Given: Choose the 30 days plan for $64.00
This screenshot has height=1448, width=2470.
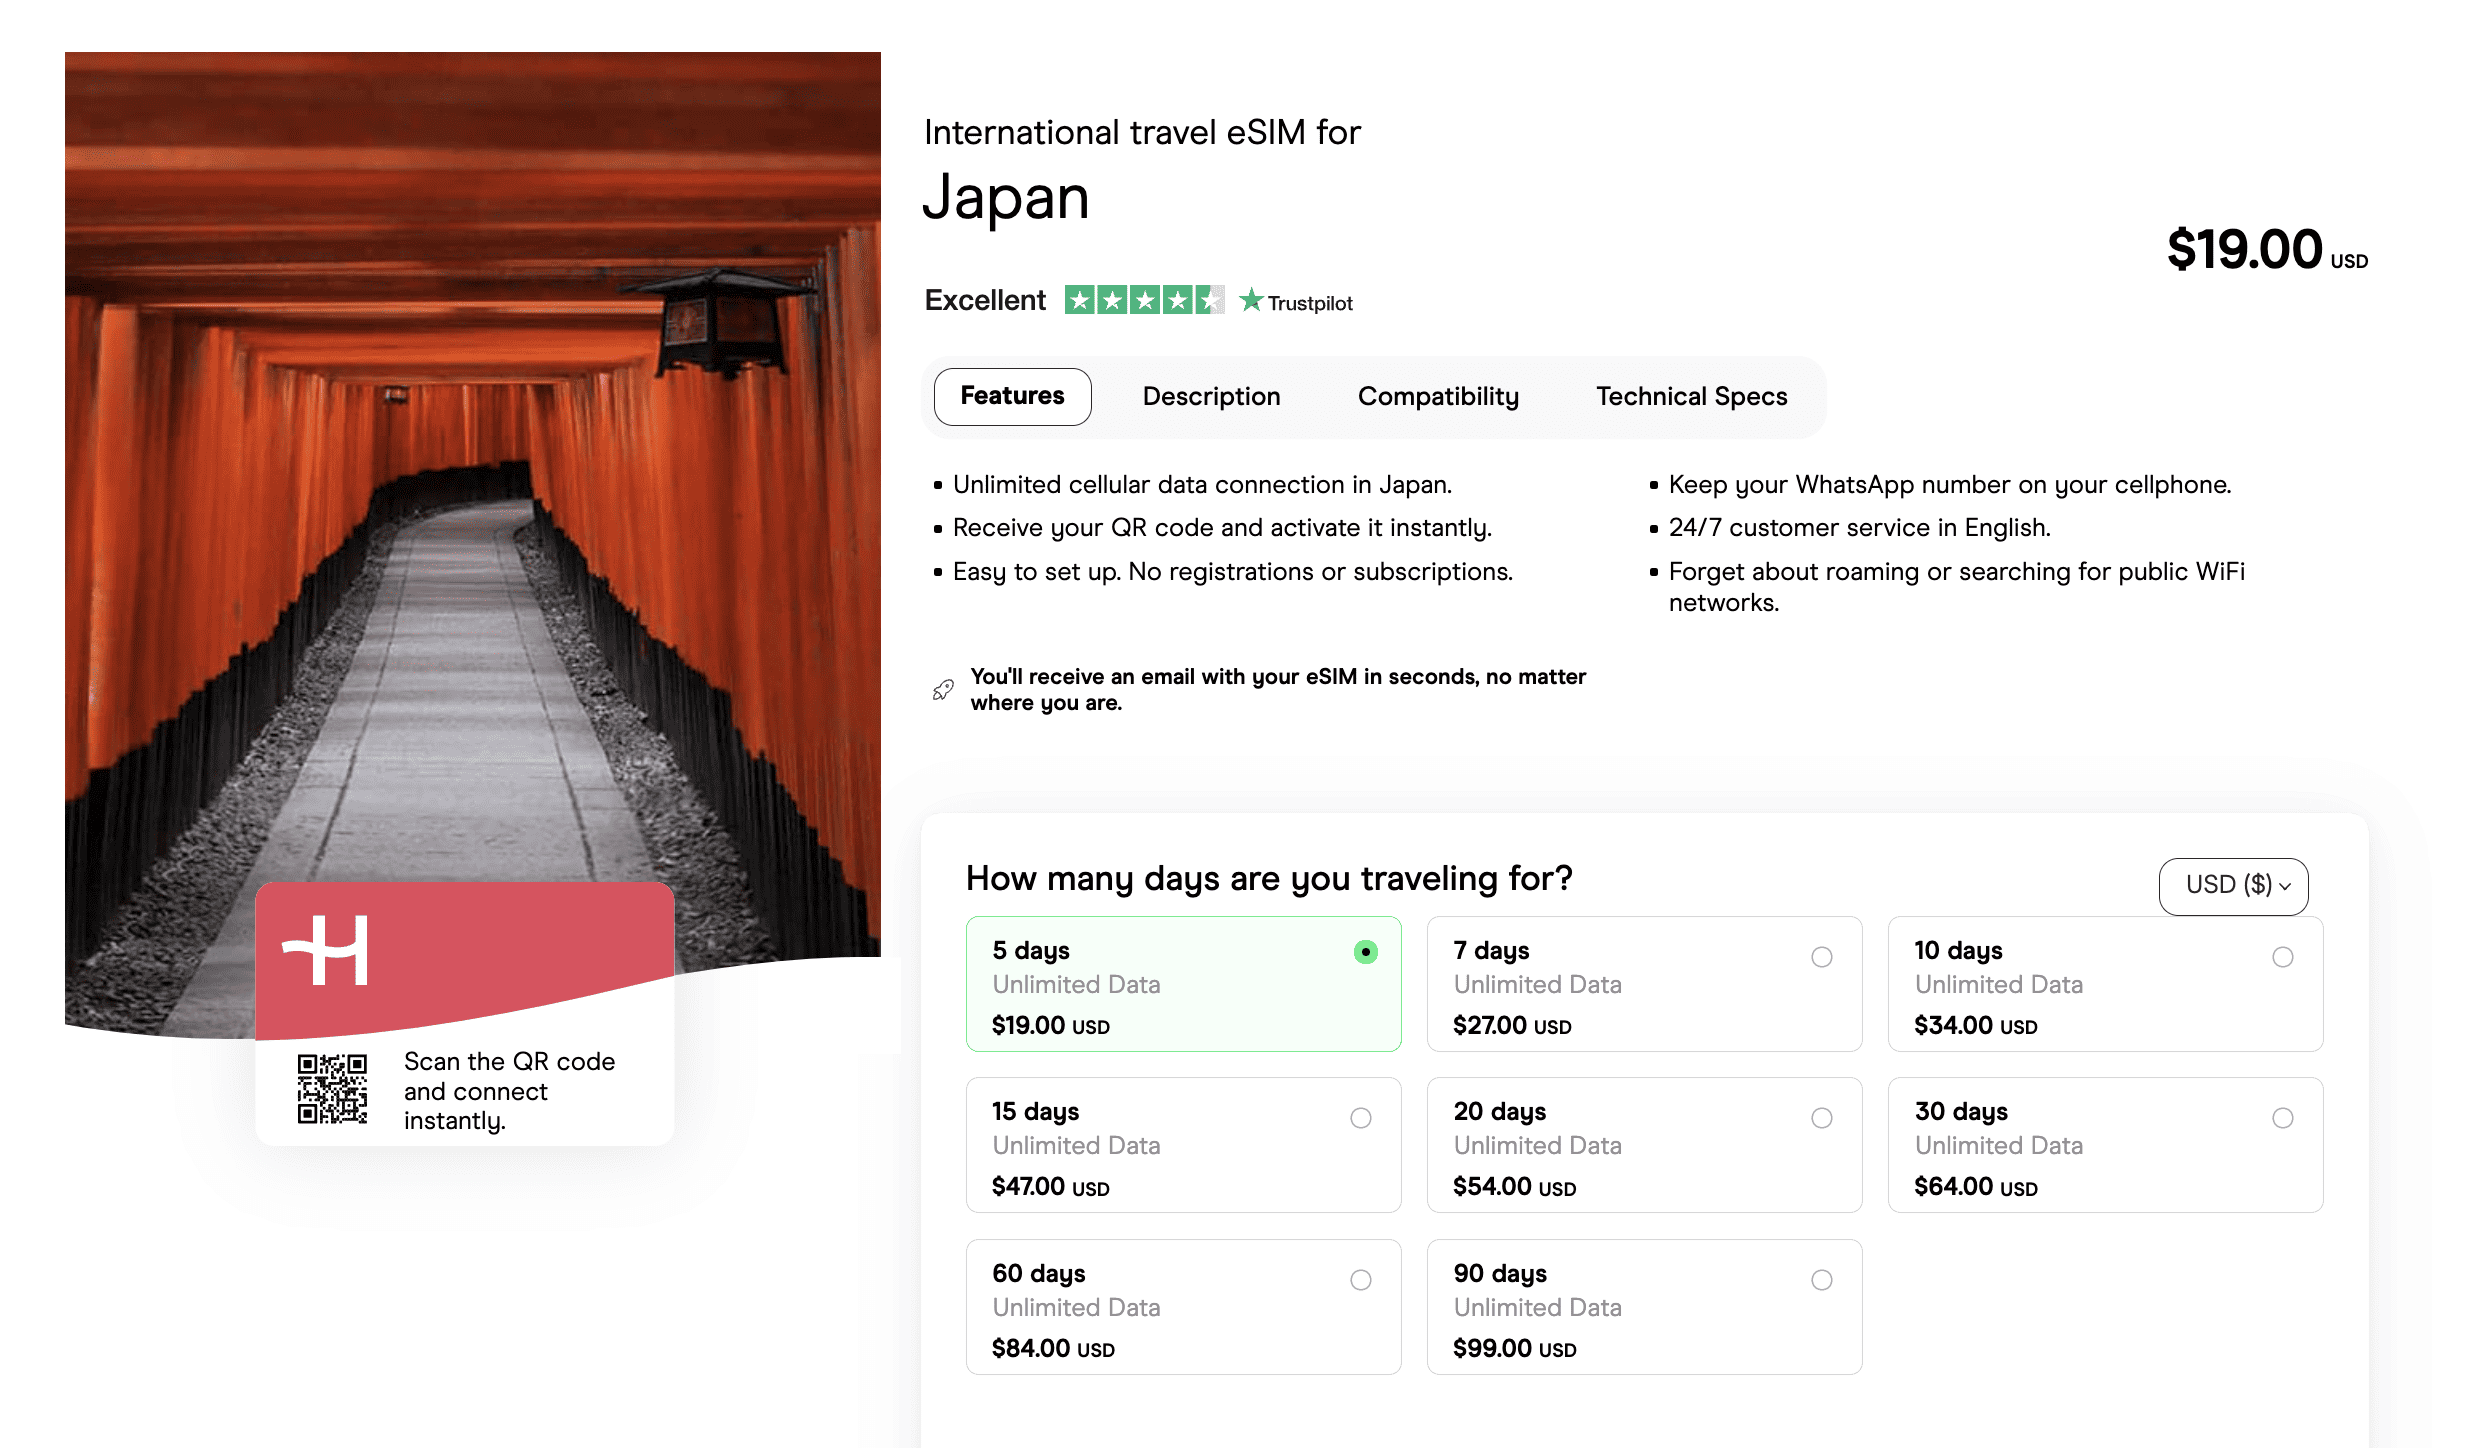Looking at the screenshot, I should click(2282, 1118).
